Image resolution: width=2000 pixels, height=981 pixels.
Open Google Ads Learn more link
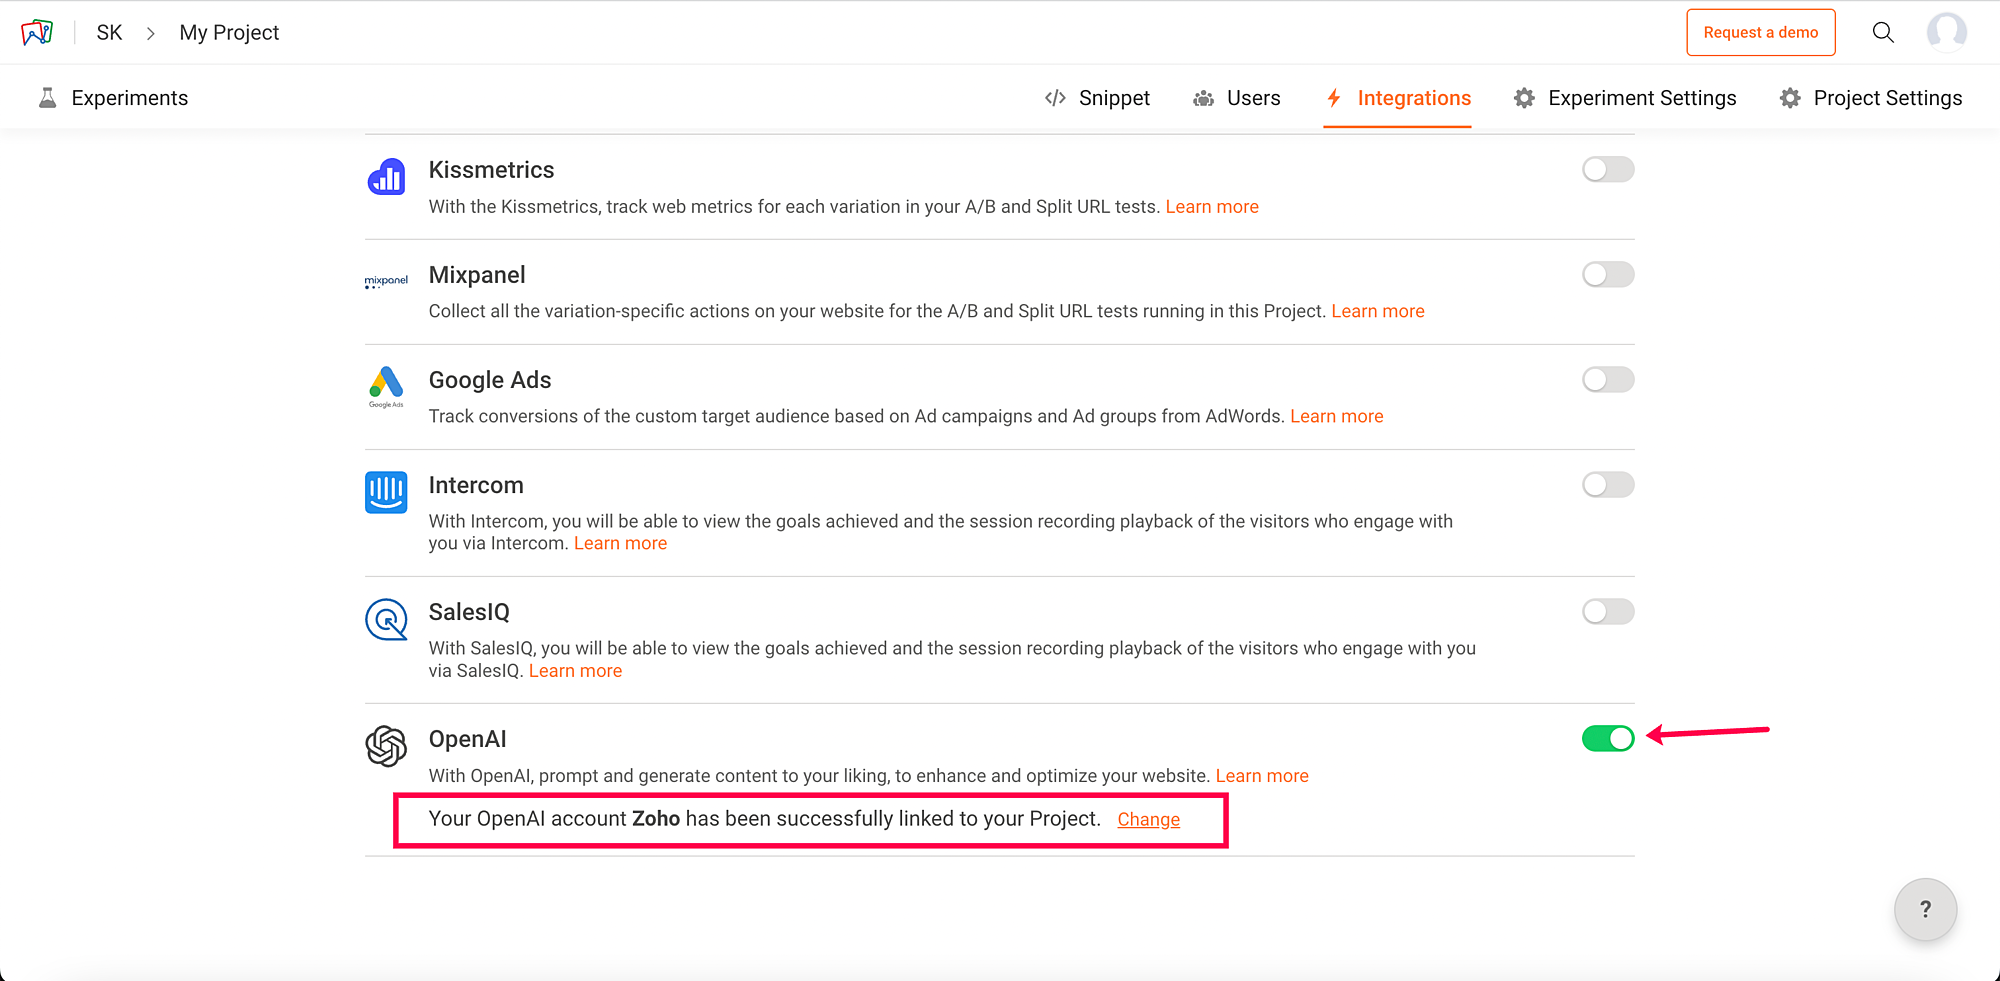(1337, 416)
